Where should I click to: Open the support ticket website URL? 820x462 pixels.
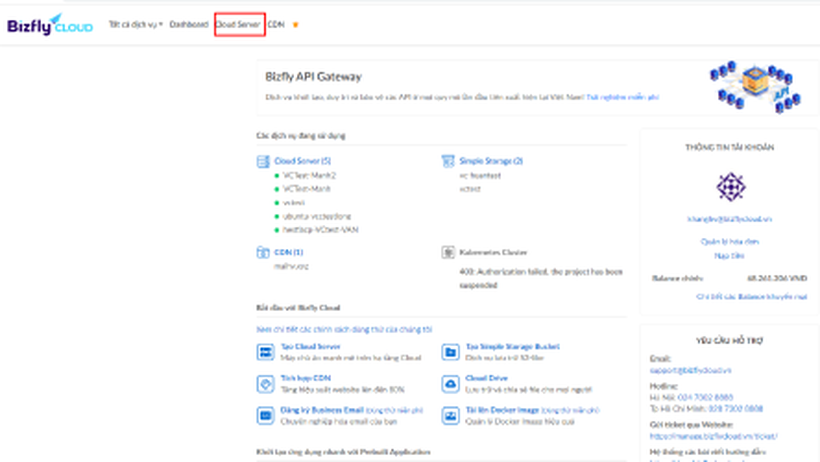714,436
